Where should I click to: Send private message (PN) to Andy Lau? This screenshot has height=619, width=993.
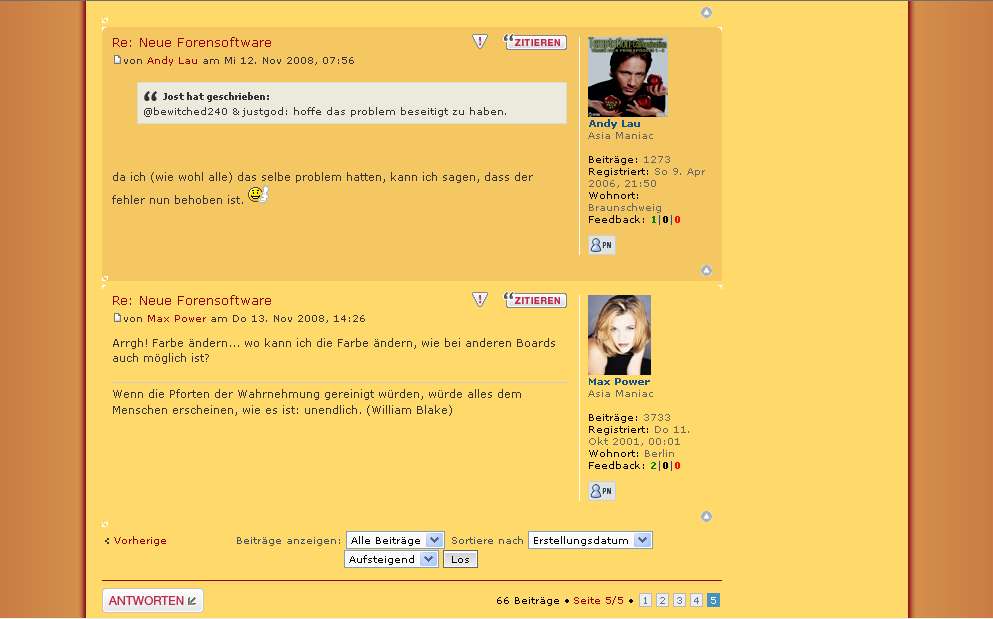point(601,245)
